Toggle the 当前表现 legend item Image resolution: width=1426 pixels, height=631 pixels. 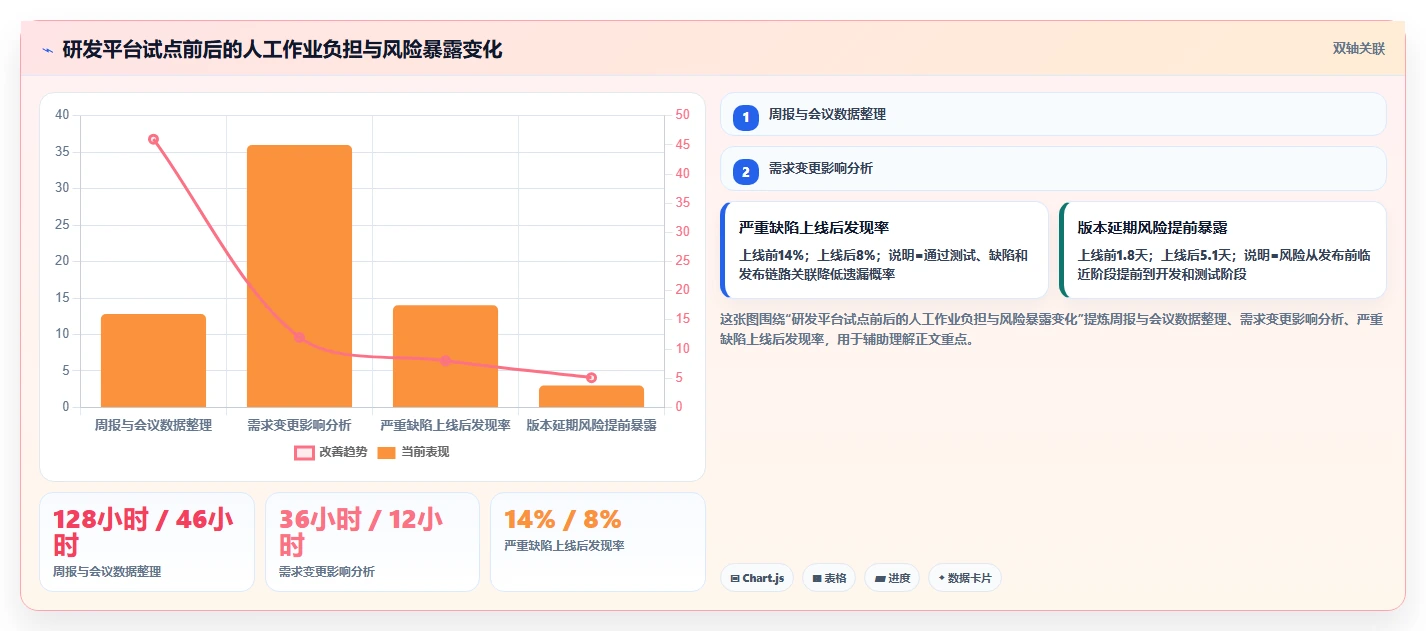pos(413,452)
